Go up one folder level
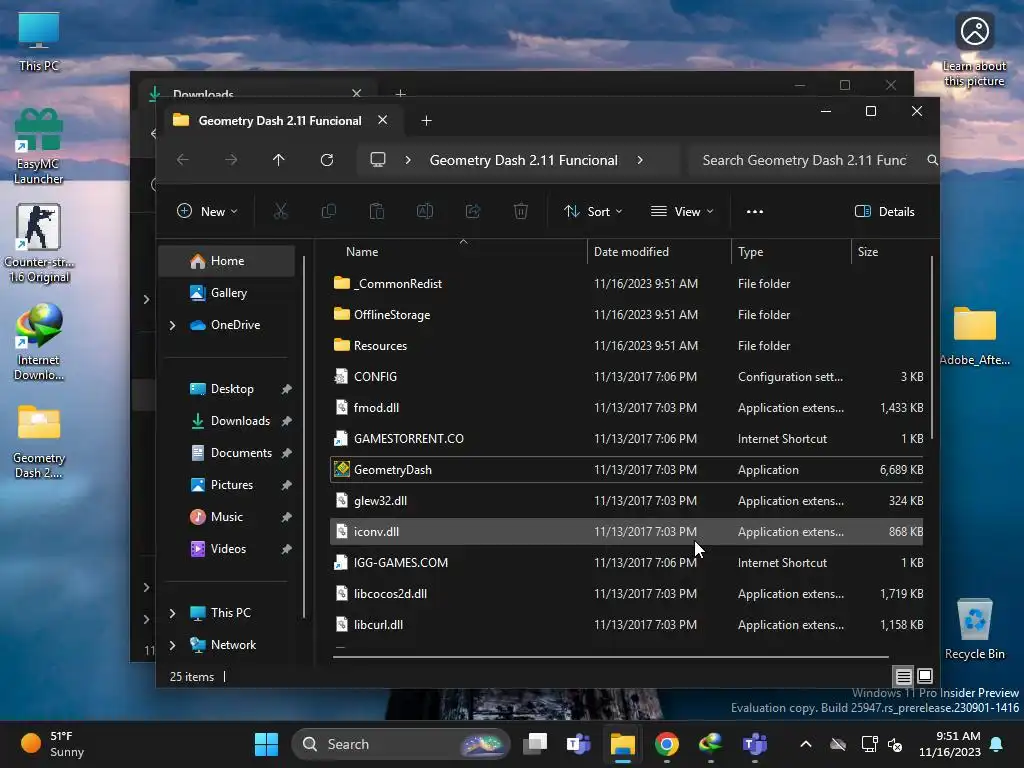 pyautogui.click(x=279, y=160)
